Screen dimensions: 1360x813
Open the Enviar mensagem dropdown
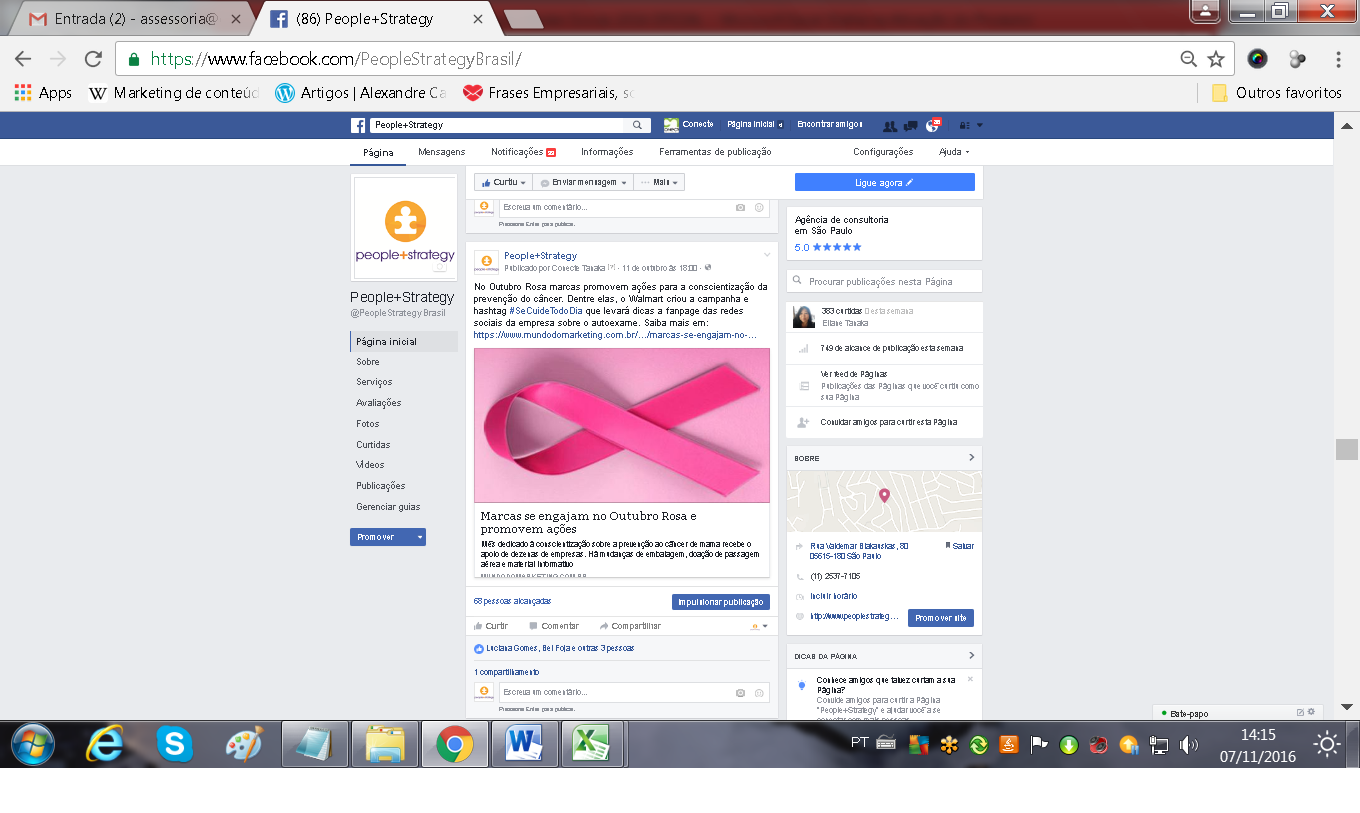[583, 182]
